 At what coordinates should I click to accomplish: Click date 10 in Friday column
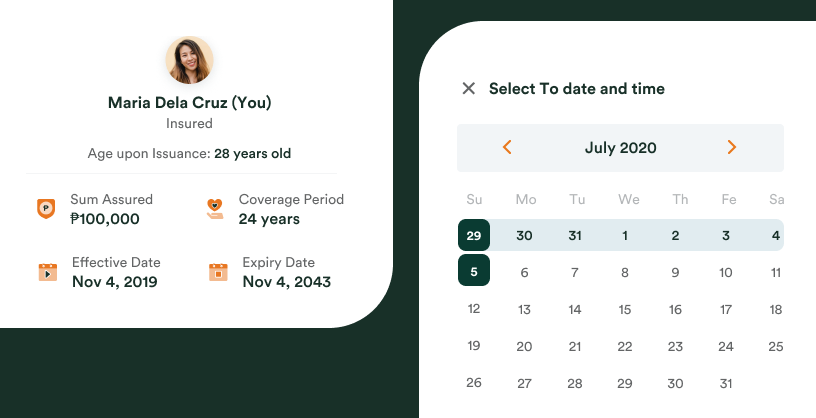(x=726, y=272)
